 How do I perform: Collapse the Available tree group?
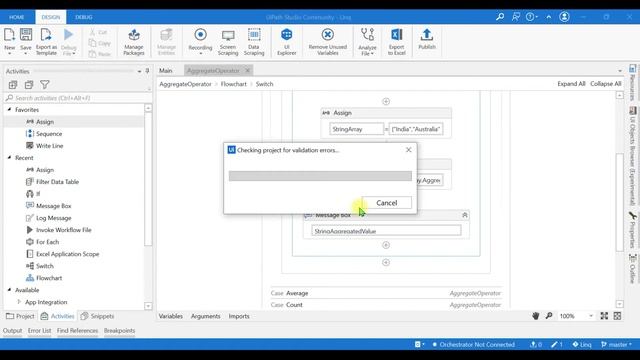9,289
